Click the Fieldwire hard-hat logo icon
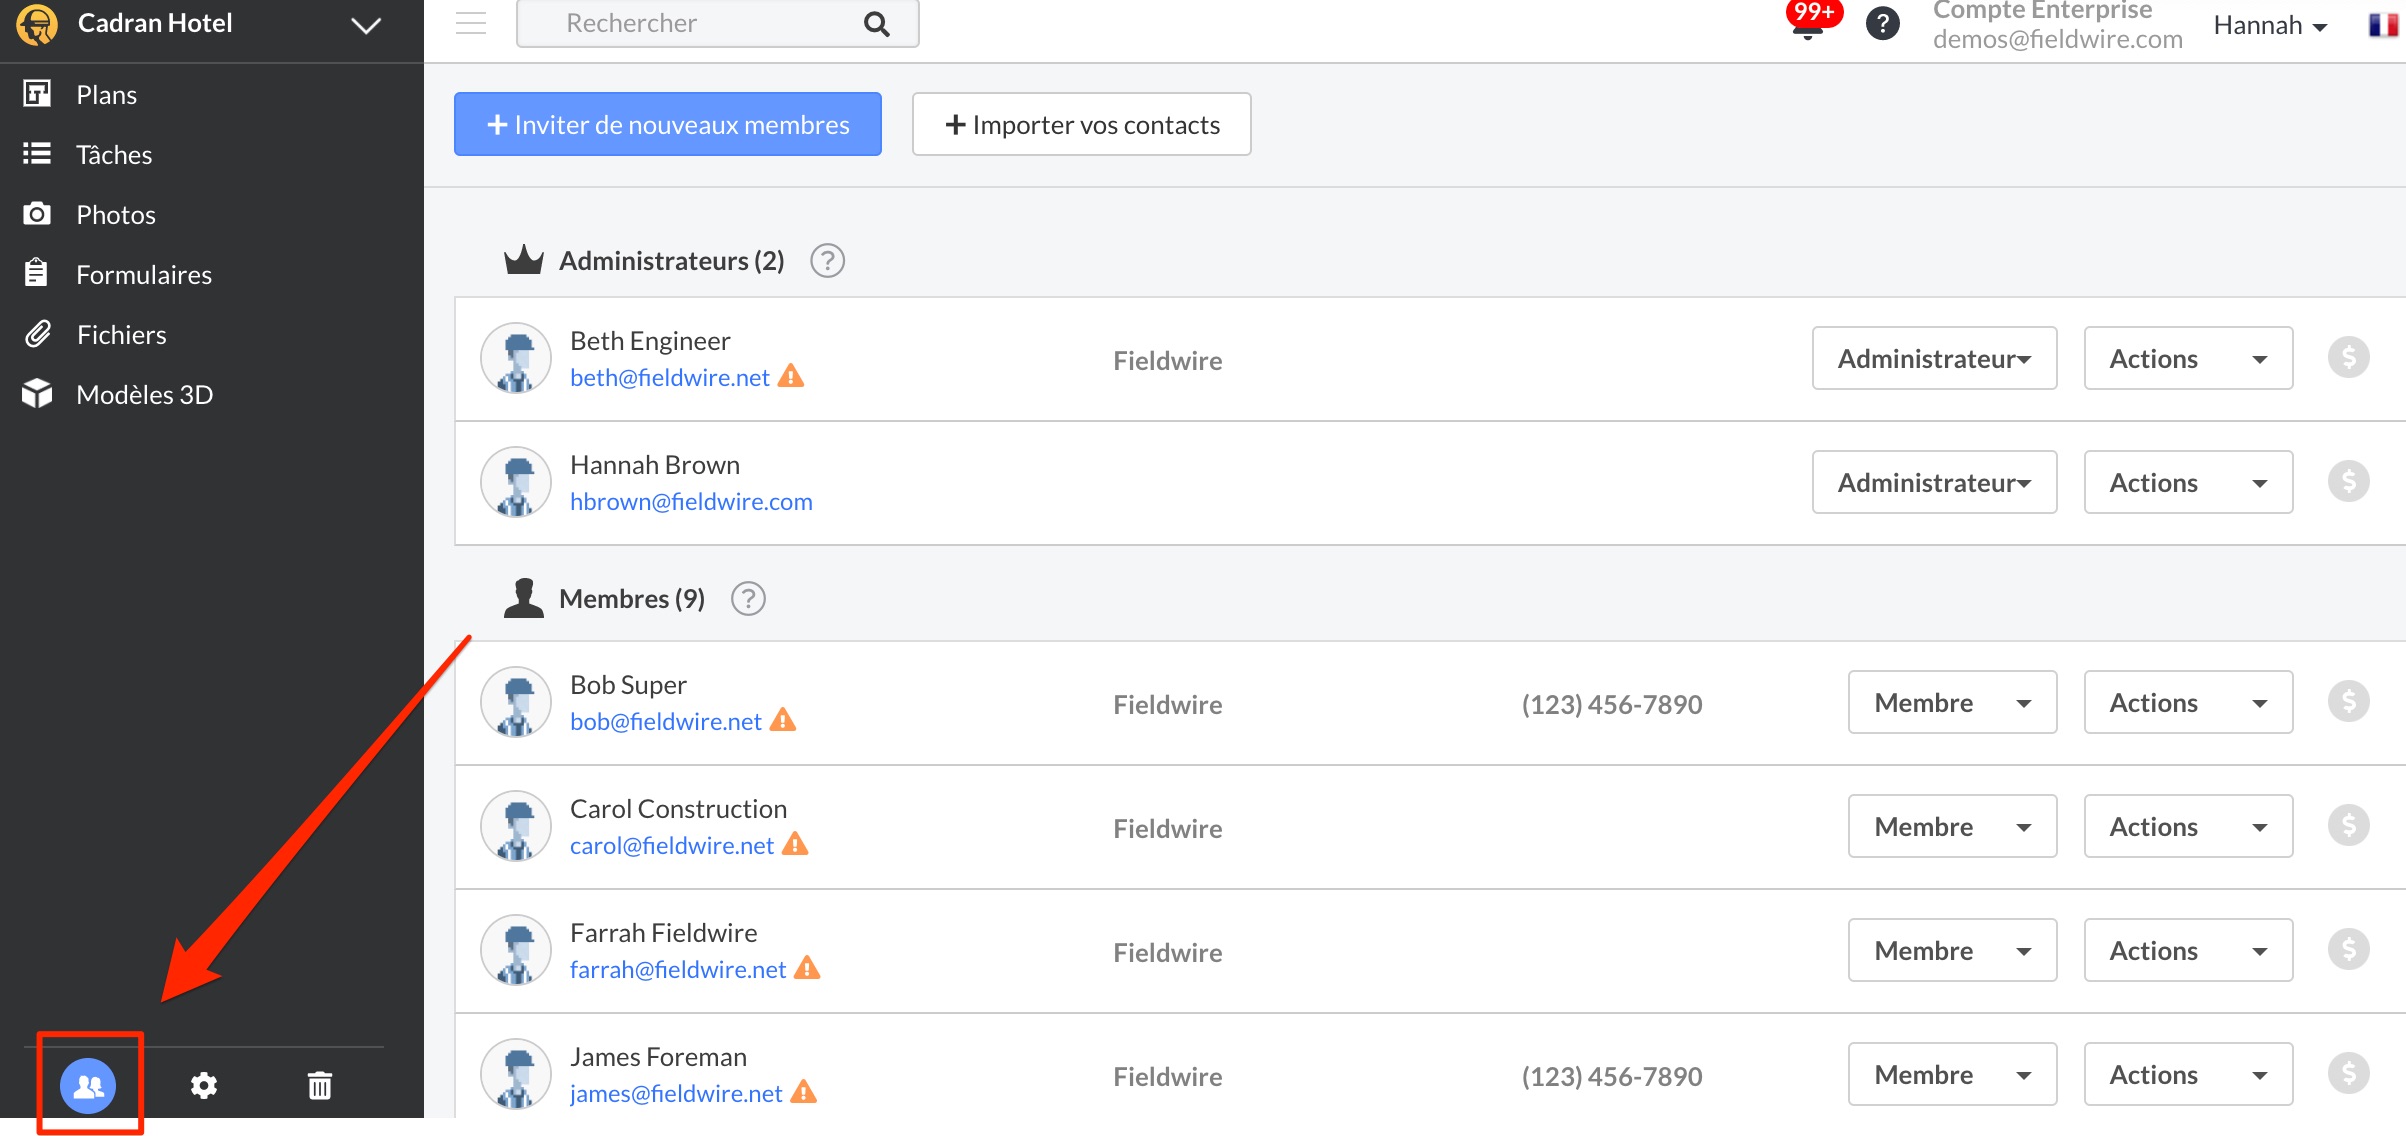This screenshot has width=2406, height=1136. 37,24
